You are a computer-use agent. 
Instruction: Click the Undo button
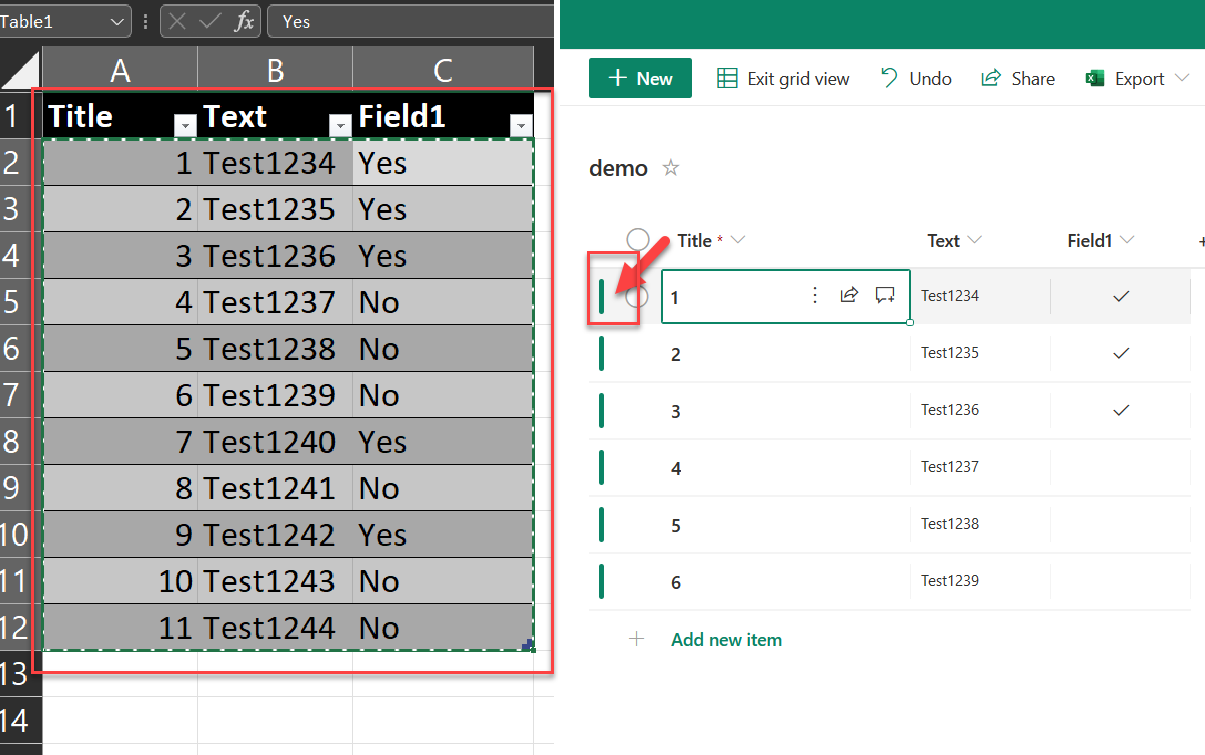(x=916, y=79)
